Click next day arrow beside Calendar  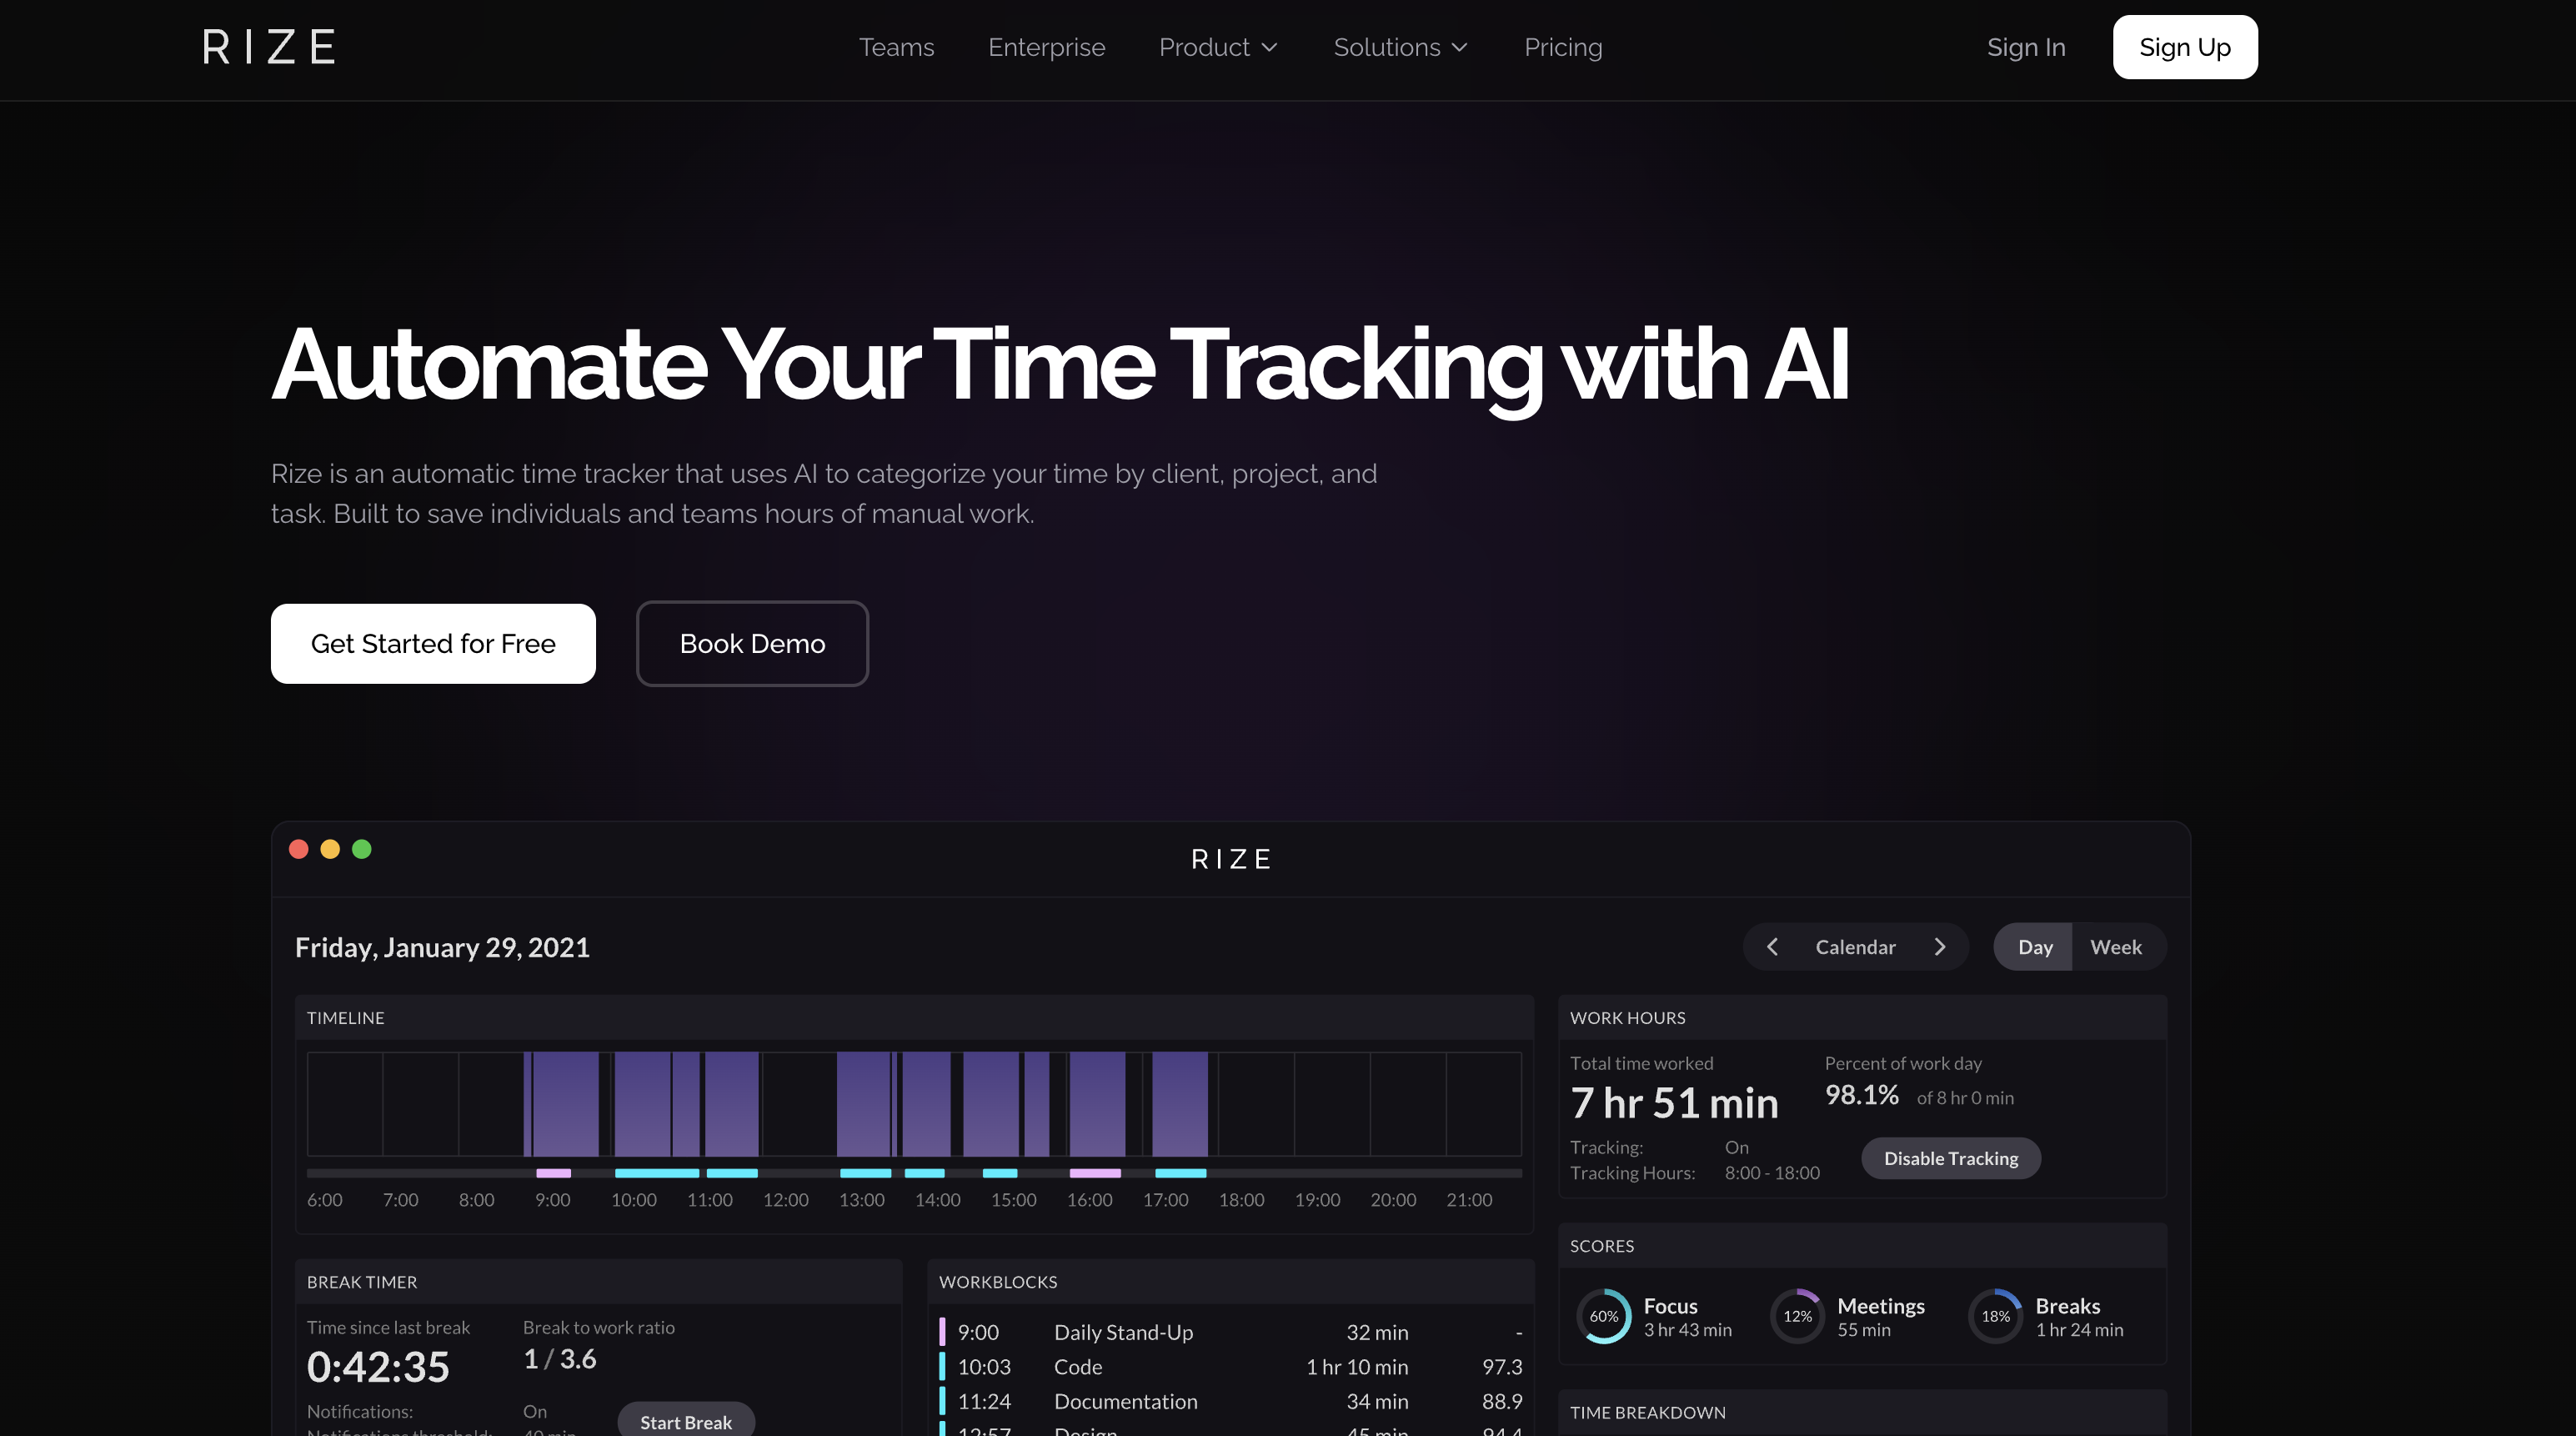pos(1940,946)
